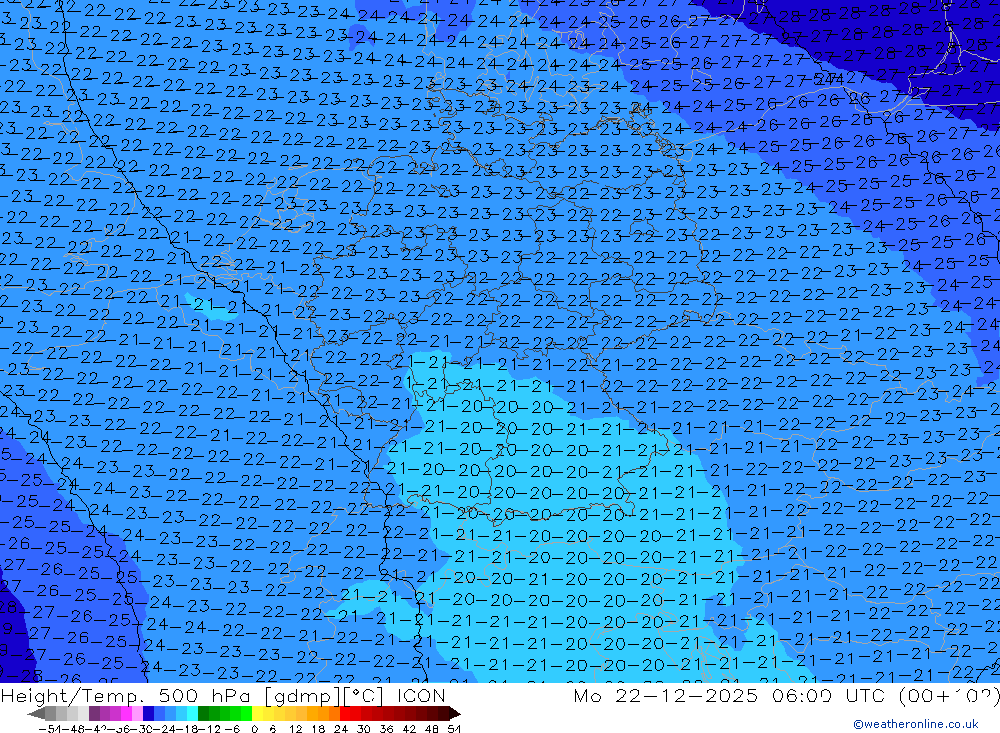Click the '12' legend scale label
The width and height of the screenshot is (1000, 733).
(295, 729)
